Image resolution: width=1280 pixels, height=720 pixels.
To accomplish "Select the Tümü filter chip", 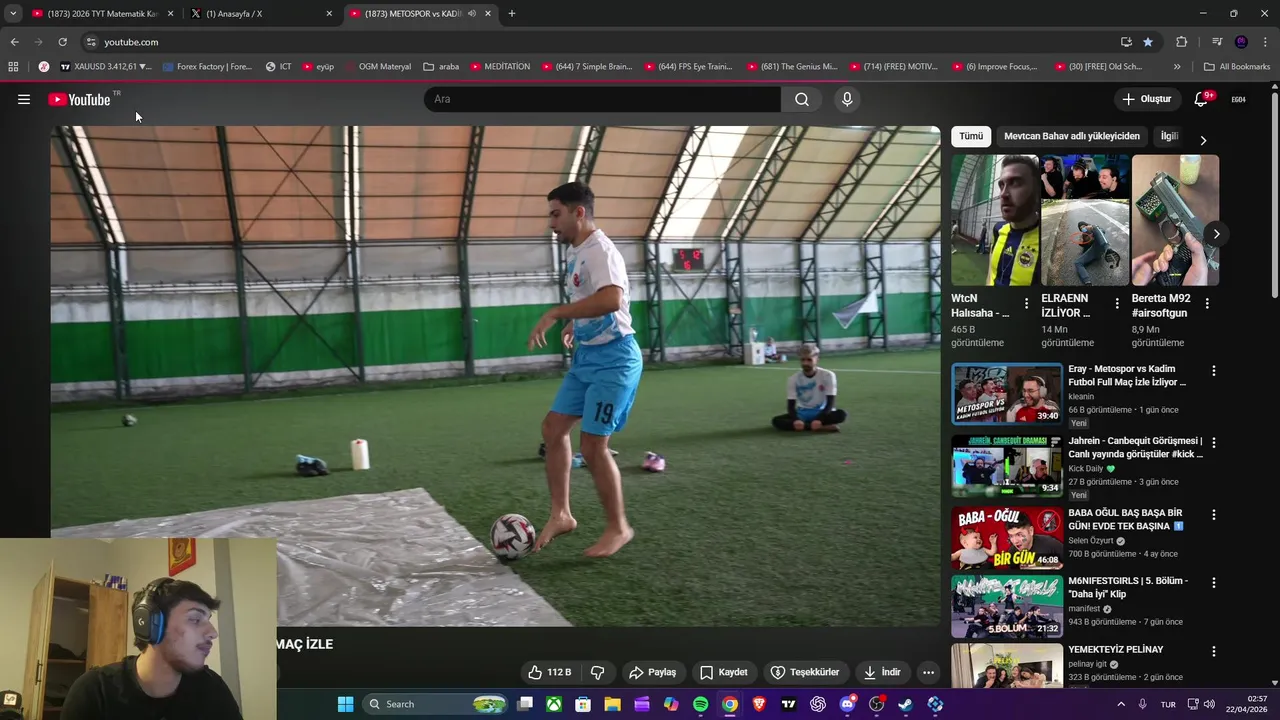I will click(x=971, y=136).
